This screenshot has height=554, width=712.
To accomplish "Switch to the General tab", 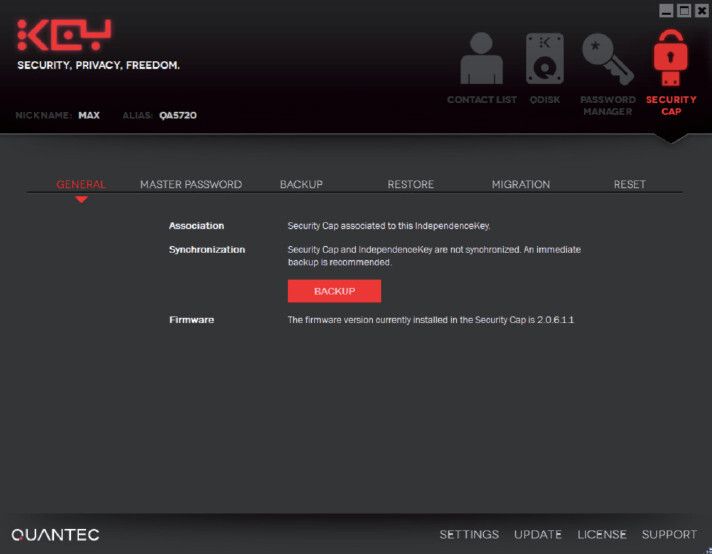I will tap(81, 184).
